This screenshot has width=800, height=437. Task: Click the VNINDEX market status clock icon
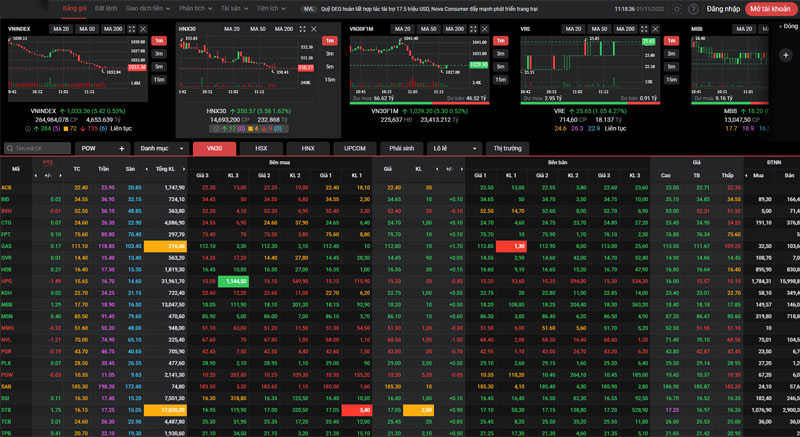[28, 128]
